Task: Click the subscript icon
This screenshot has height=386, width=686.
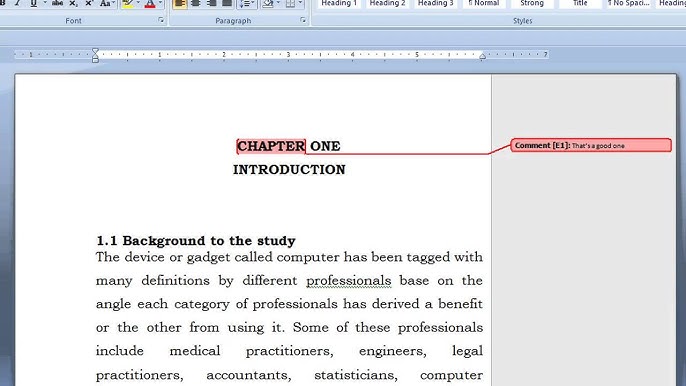Action: pos(74,4)
